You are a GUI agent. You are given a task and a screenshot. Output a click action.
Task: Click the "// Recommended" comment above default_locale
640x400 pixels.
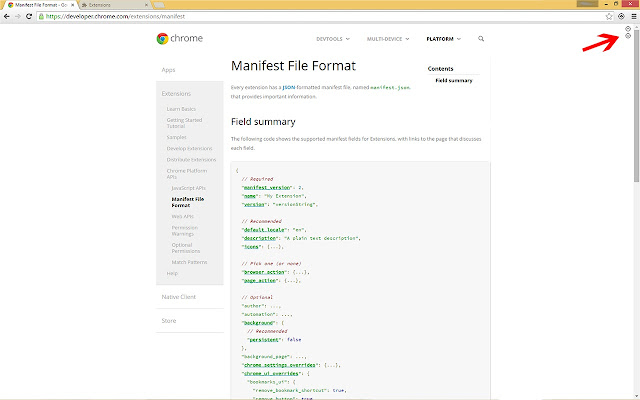[x=261, y=221]
